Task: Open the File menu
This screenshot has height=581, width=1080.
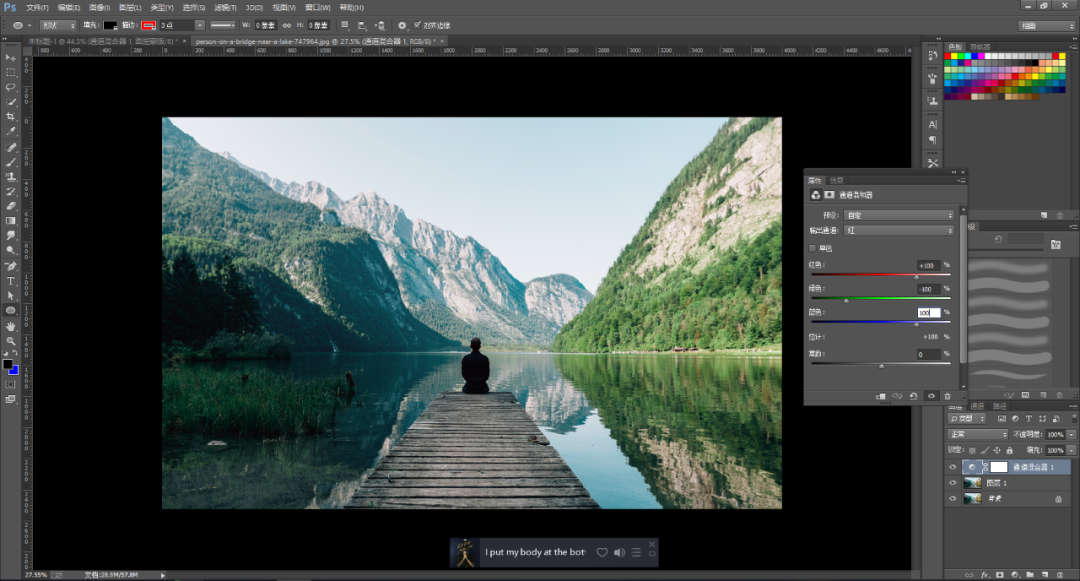Action: coord(37,8)
